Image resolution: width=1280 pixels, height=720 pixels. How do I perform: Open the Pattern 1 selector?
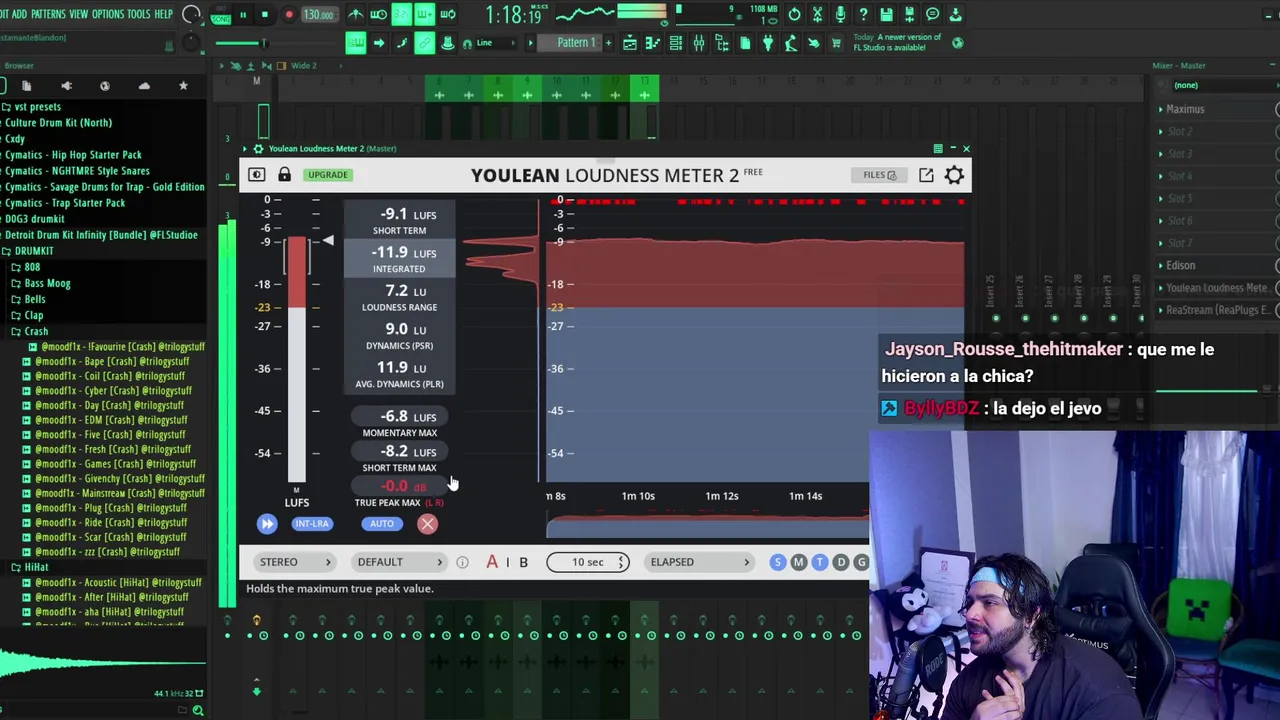click(x=576, y=43)
